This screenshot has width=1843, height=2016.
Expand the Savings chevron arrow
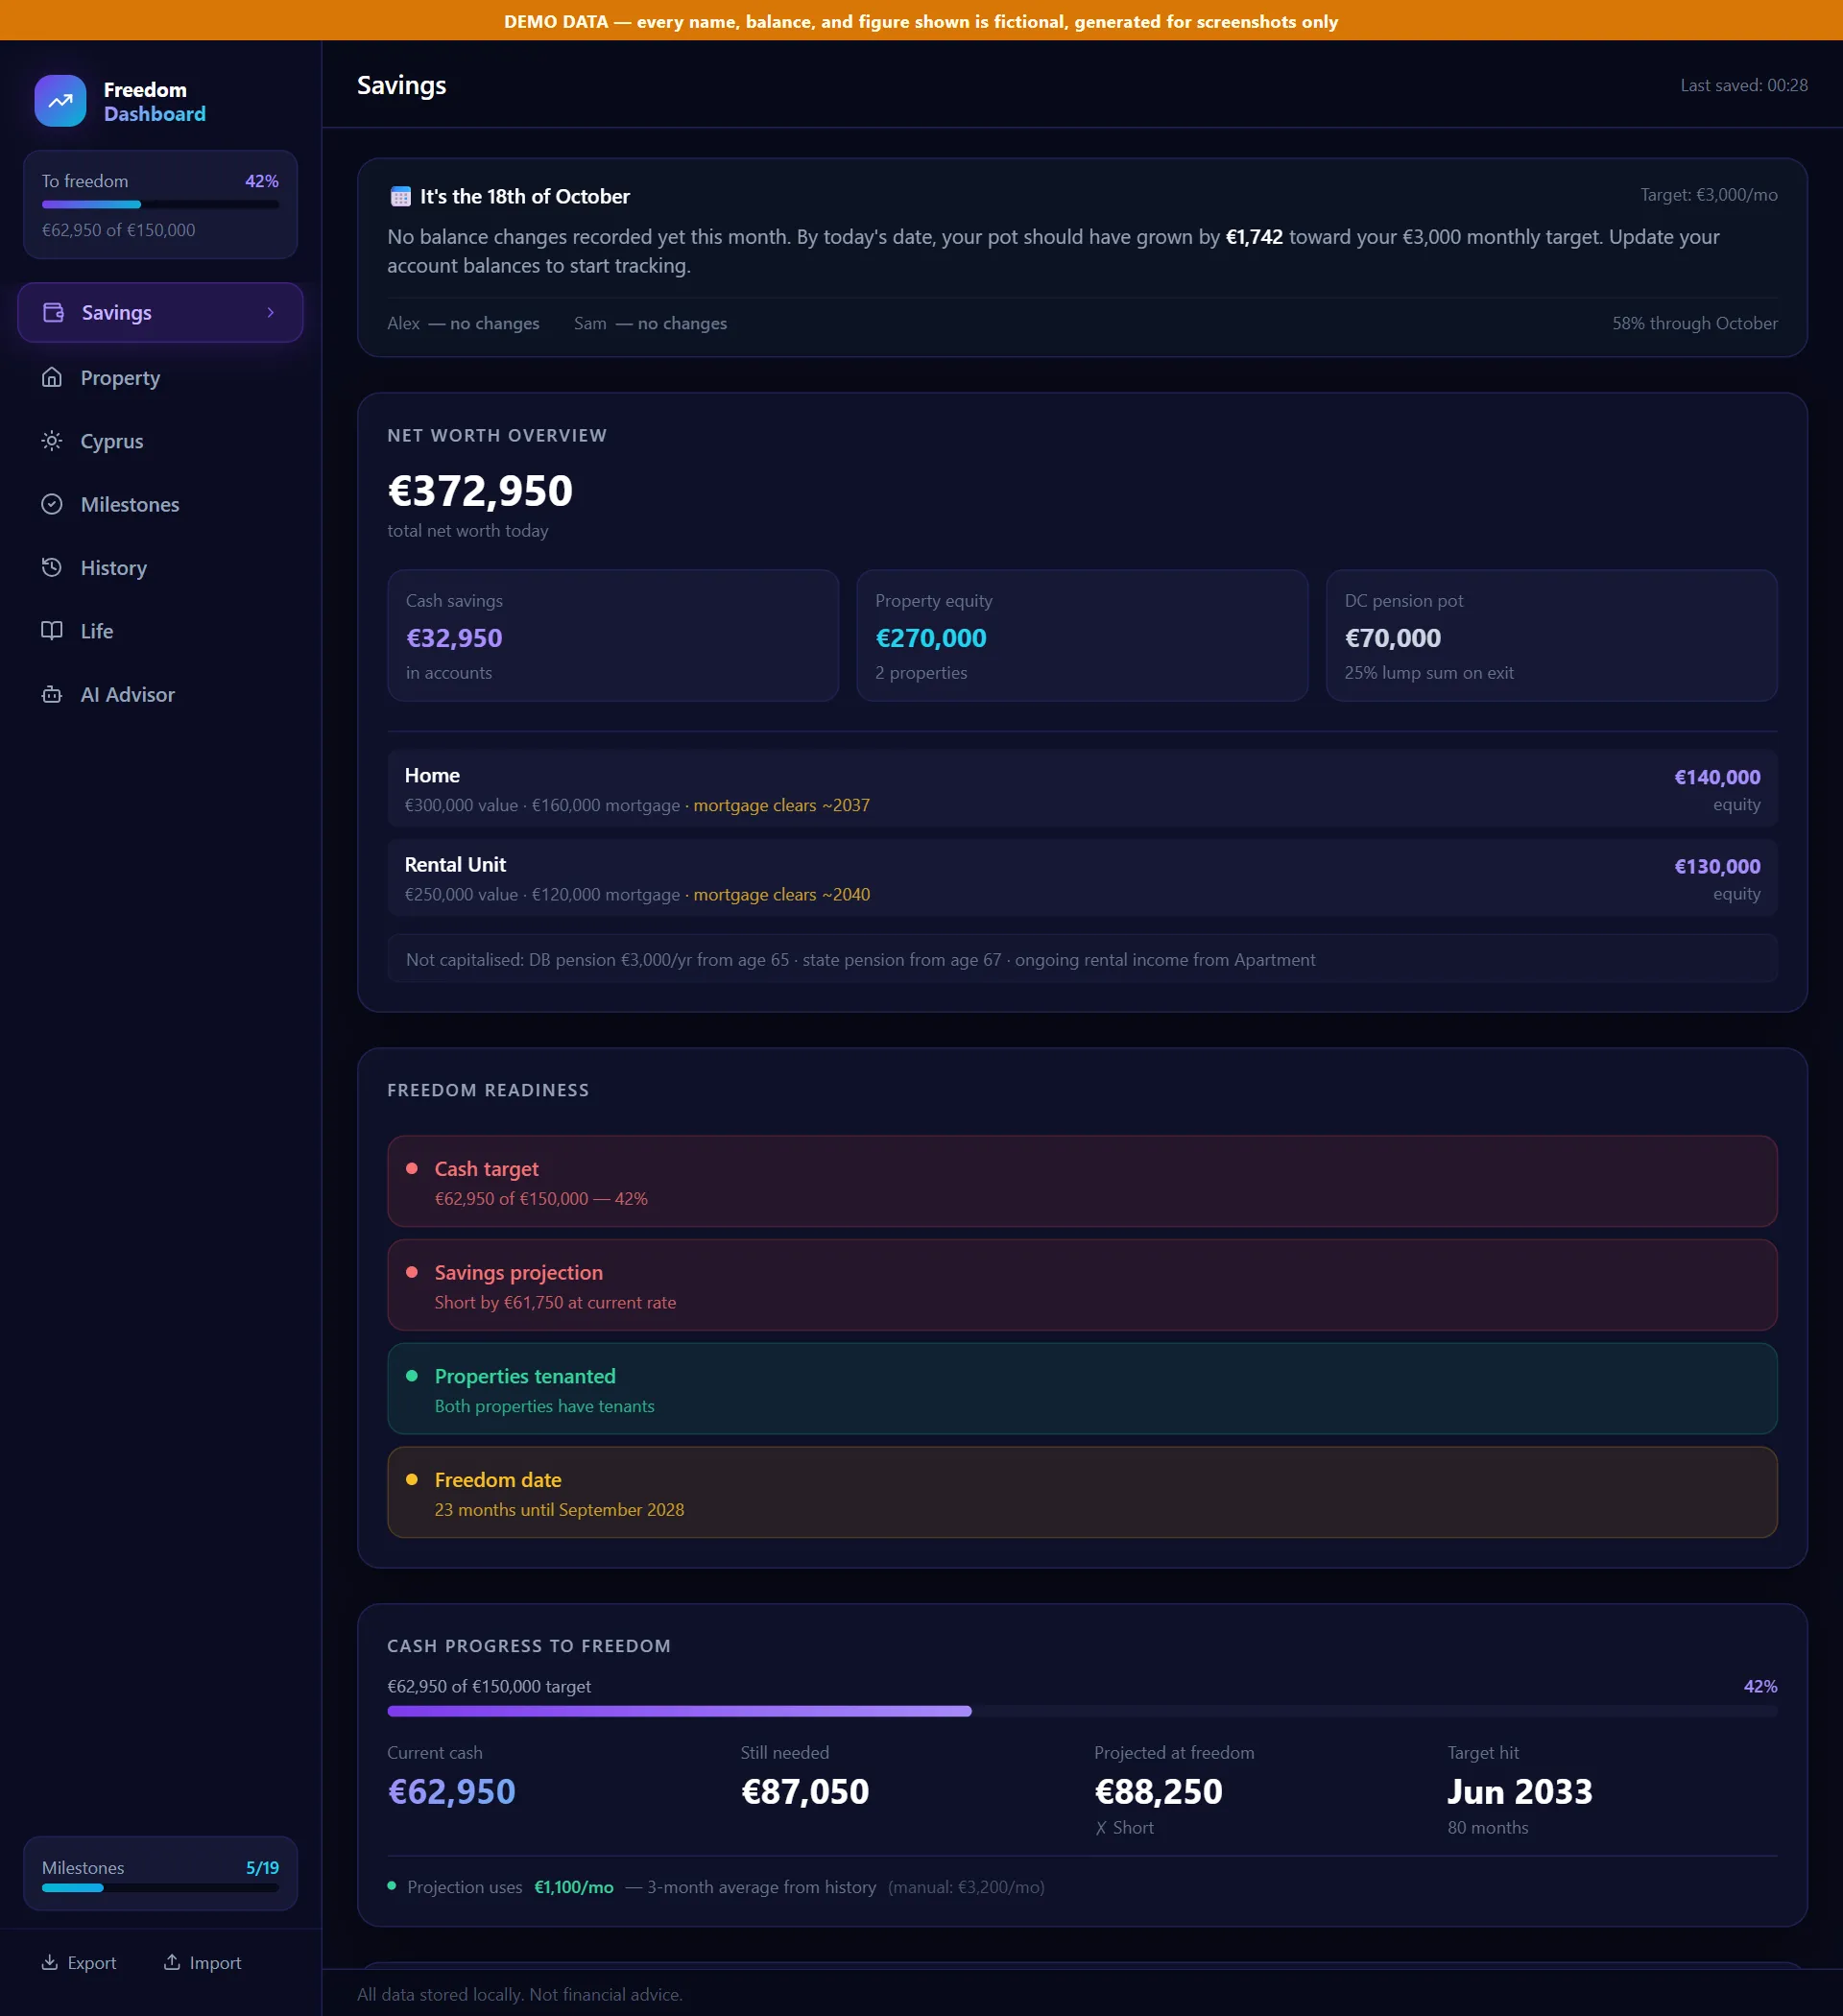pos(270,313)
